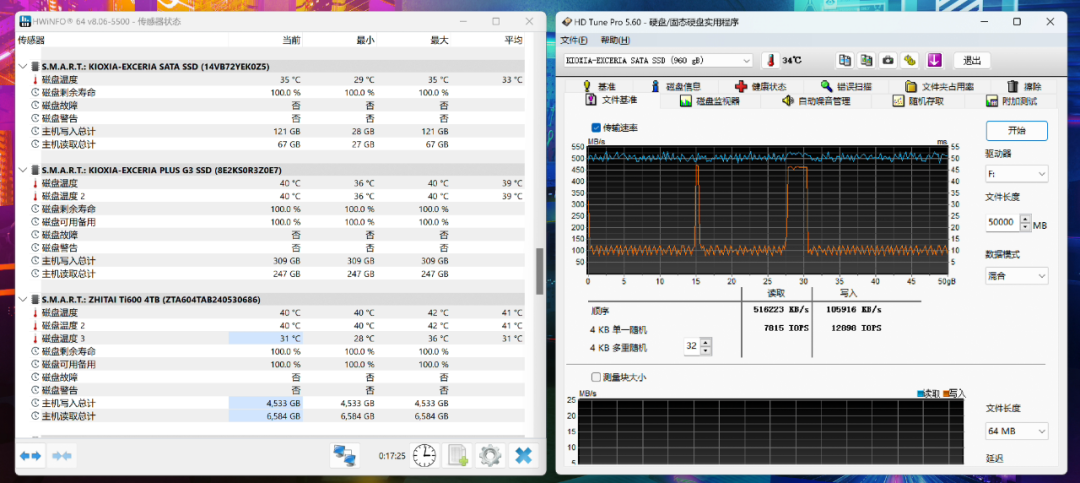This screenshot has width=1080, height=483.
Task: Increase the 4 KB multi-random queue depth stepper
Action: tap(705, 342)
